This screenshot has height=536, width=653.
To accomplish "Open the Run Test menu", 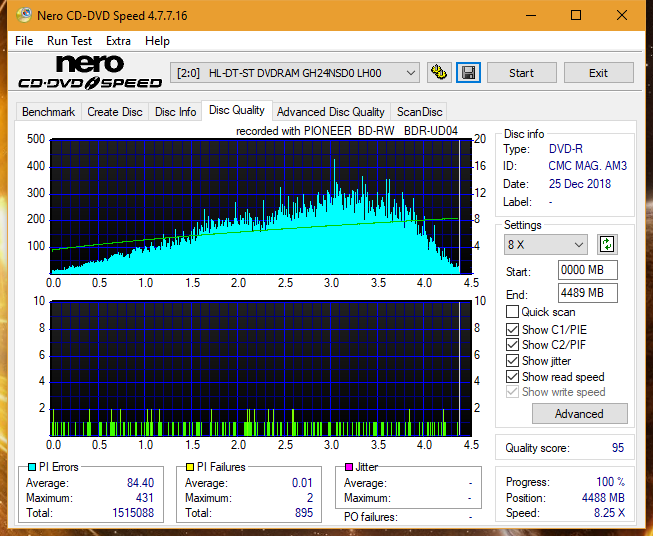I will click(69, 41).
